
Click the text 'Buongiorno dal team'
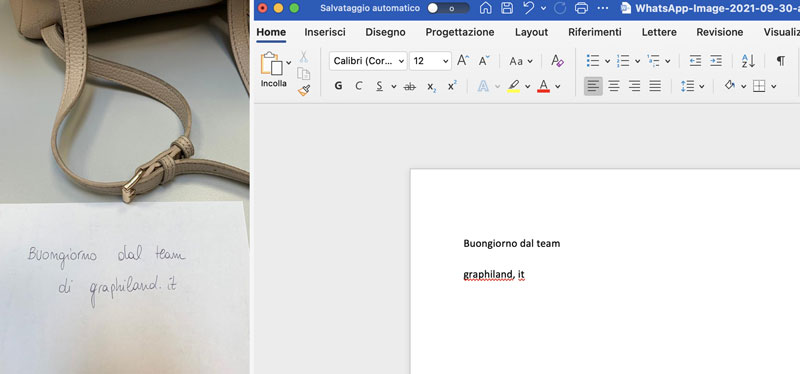511,243
